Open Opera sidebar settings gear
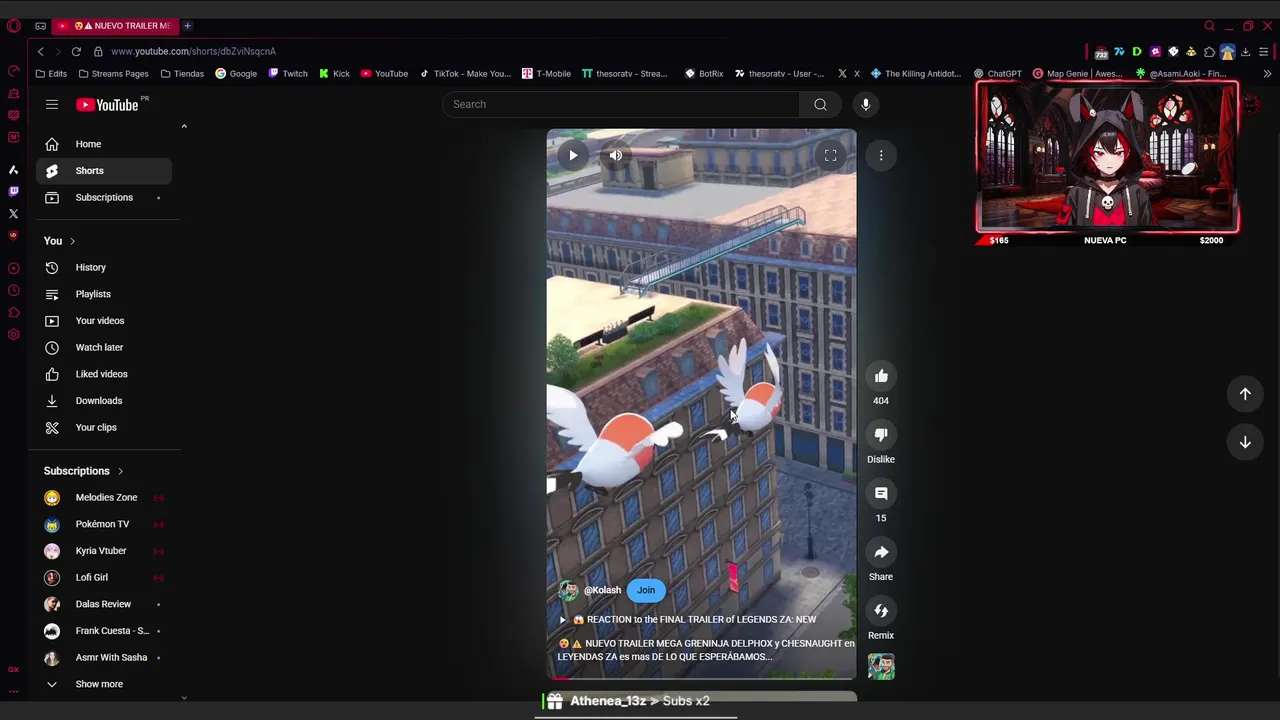This screenshot has width=1280, height=720. 13,335
